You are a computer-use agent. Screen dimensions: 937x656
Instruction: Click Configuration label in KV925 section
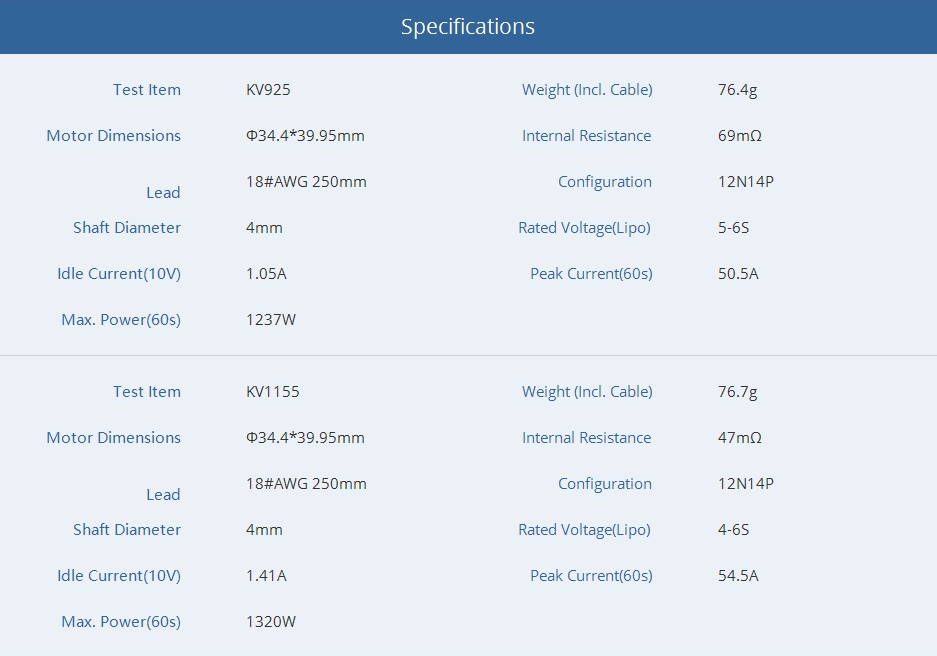604,182
